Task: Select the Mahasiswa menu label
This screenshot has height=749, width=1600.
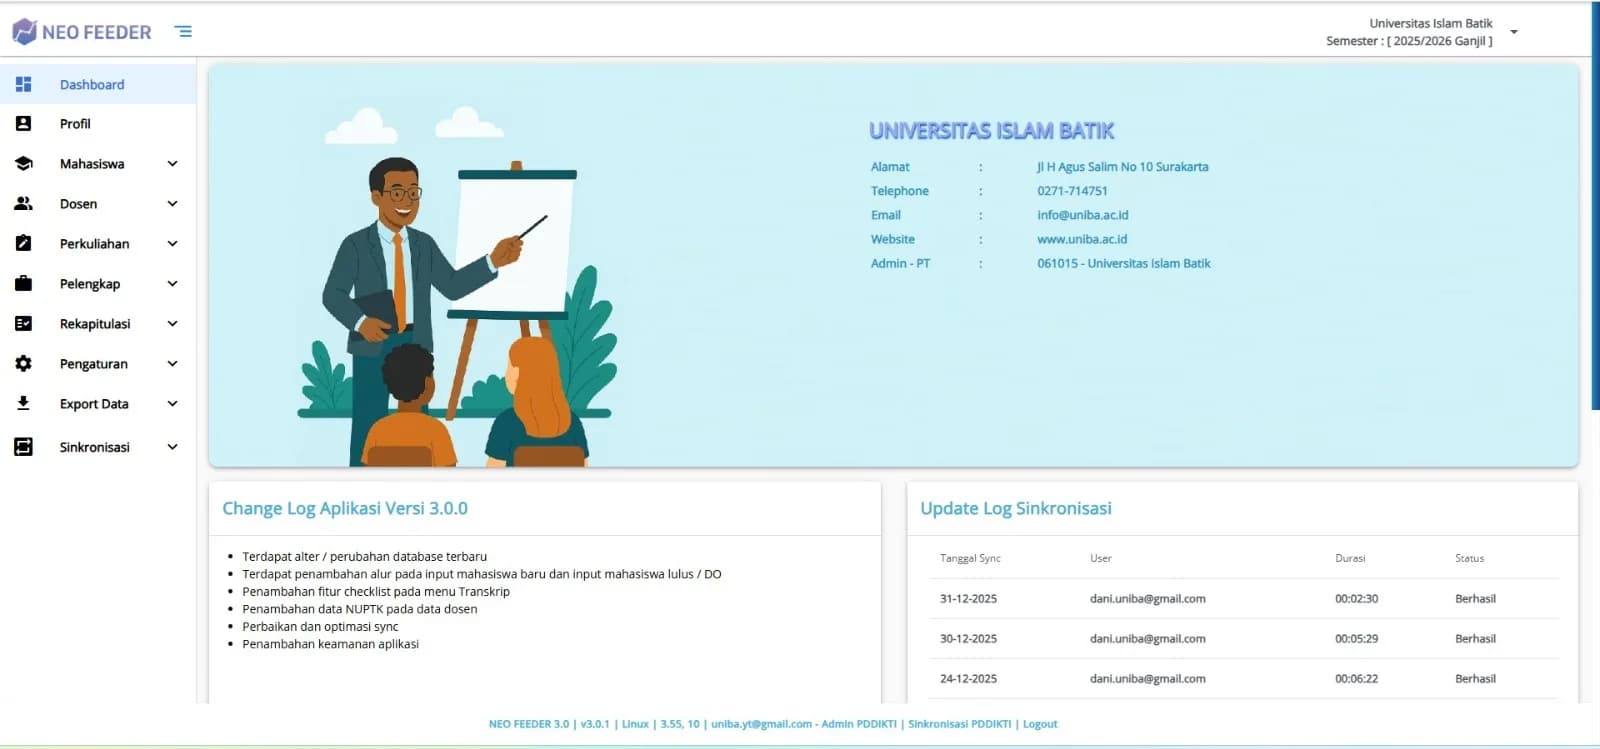Action: point(92,164)
